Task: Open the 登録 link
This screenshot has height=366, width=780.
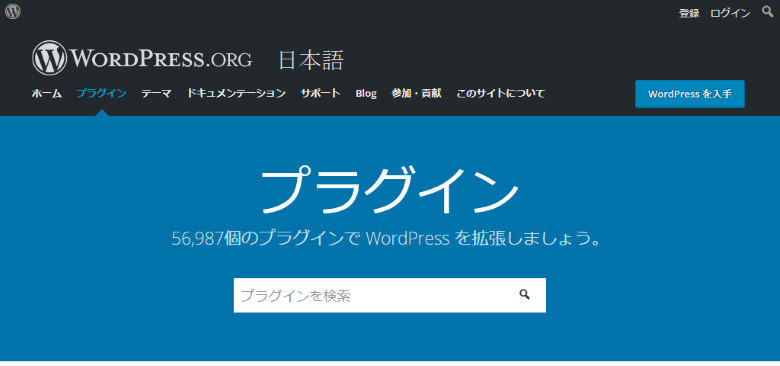Action: click(x=689, y=13)
